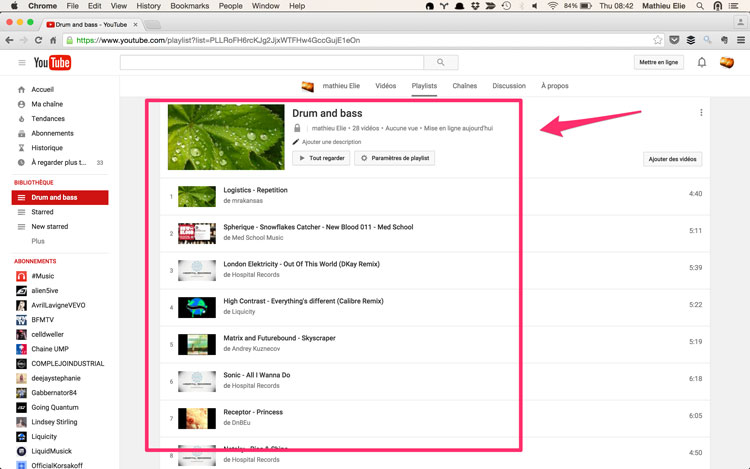This screenshot has width=750, height=469.
Task: Open the Wi-Fi status menu
Action: point(552,6)
